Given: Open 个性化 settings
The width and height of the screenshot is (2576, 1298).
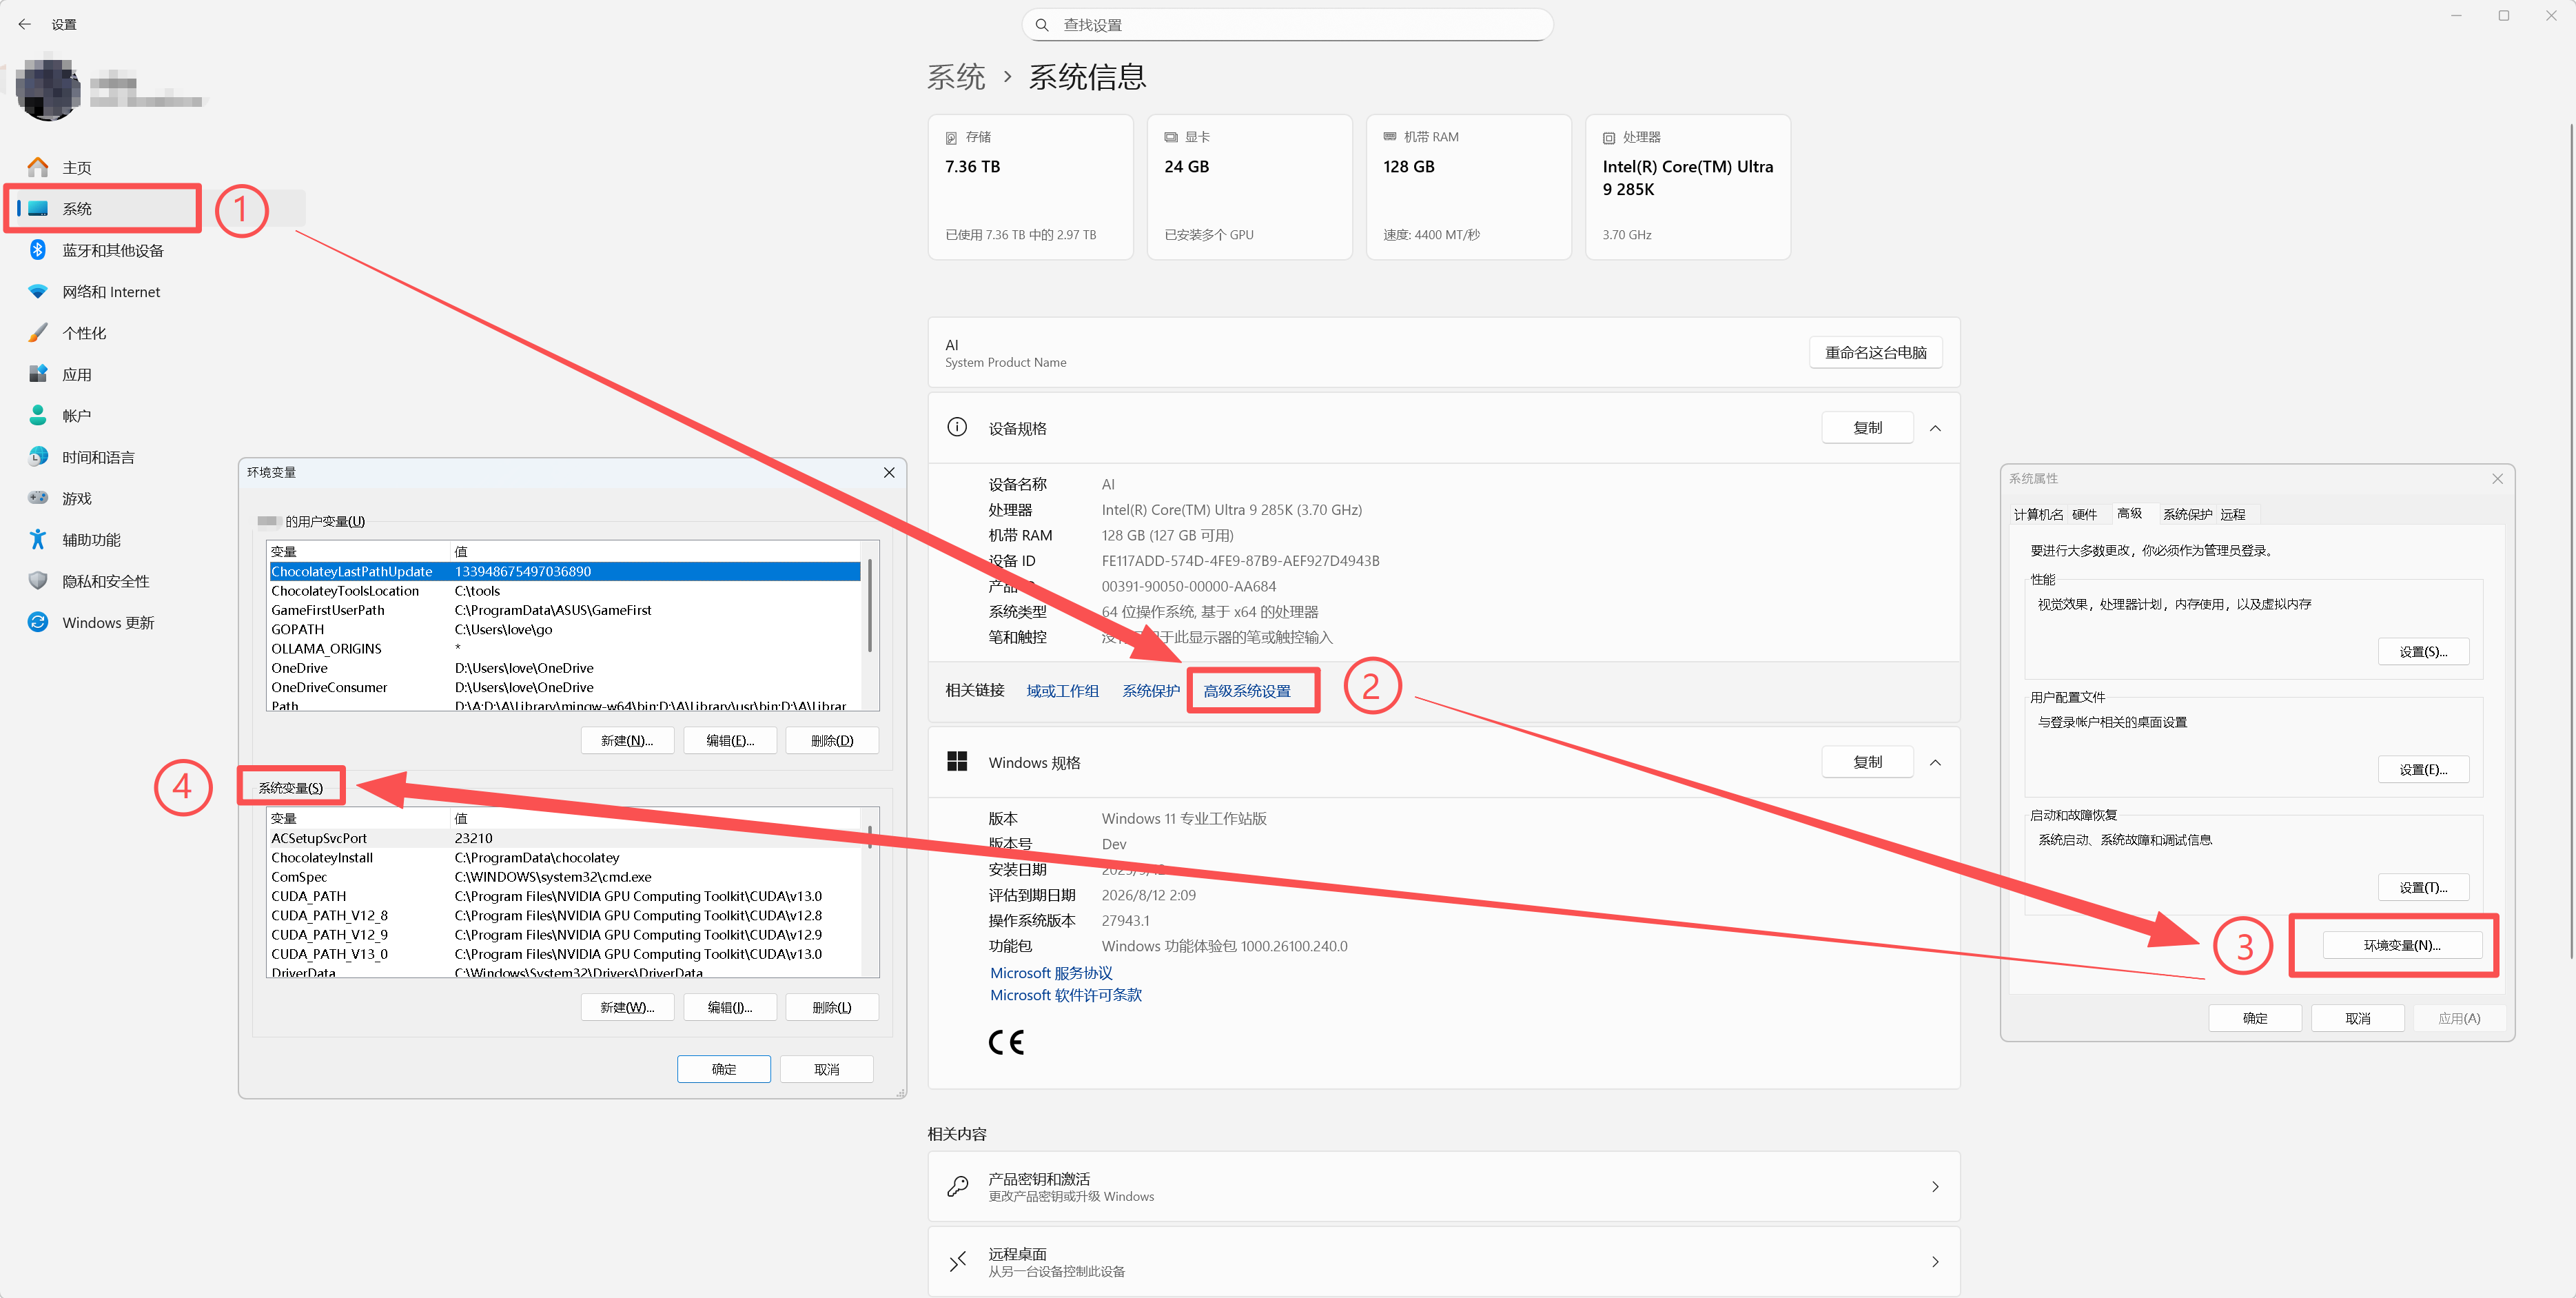Looking at the screenshot, I should [84, 333].
